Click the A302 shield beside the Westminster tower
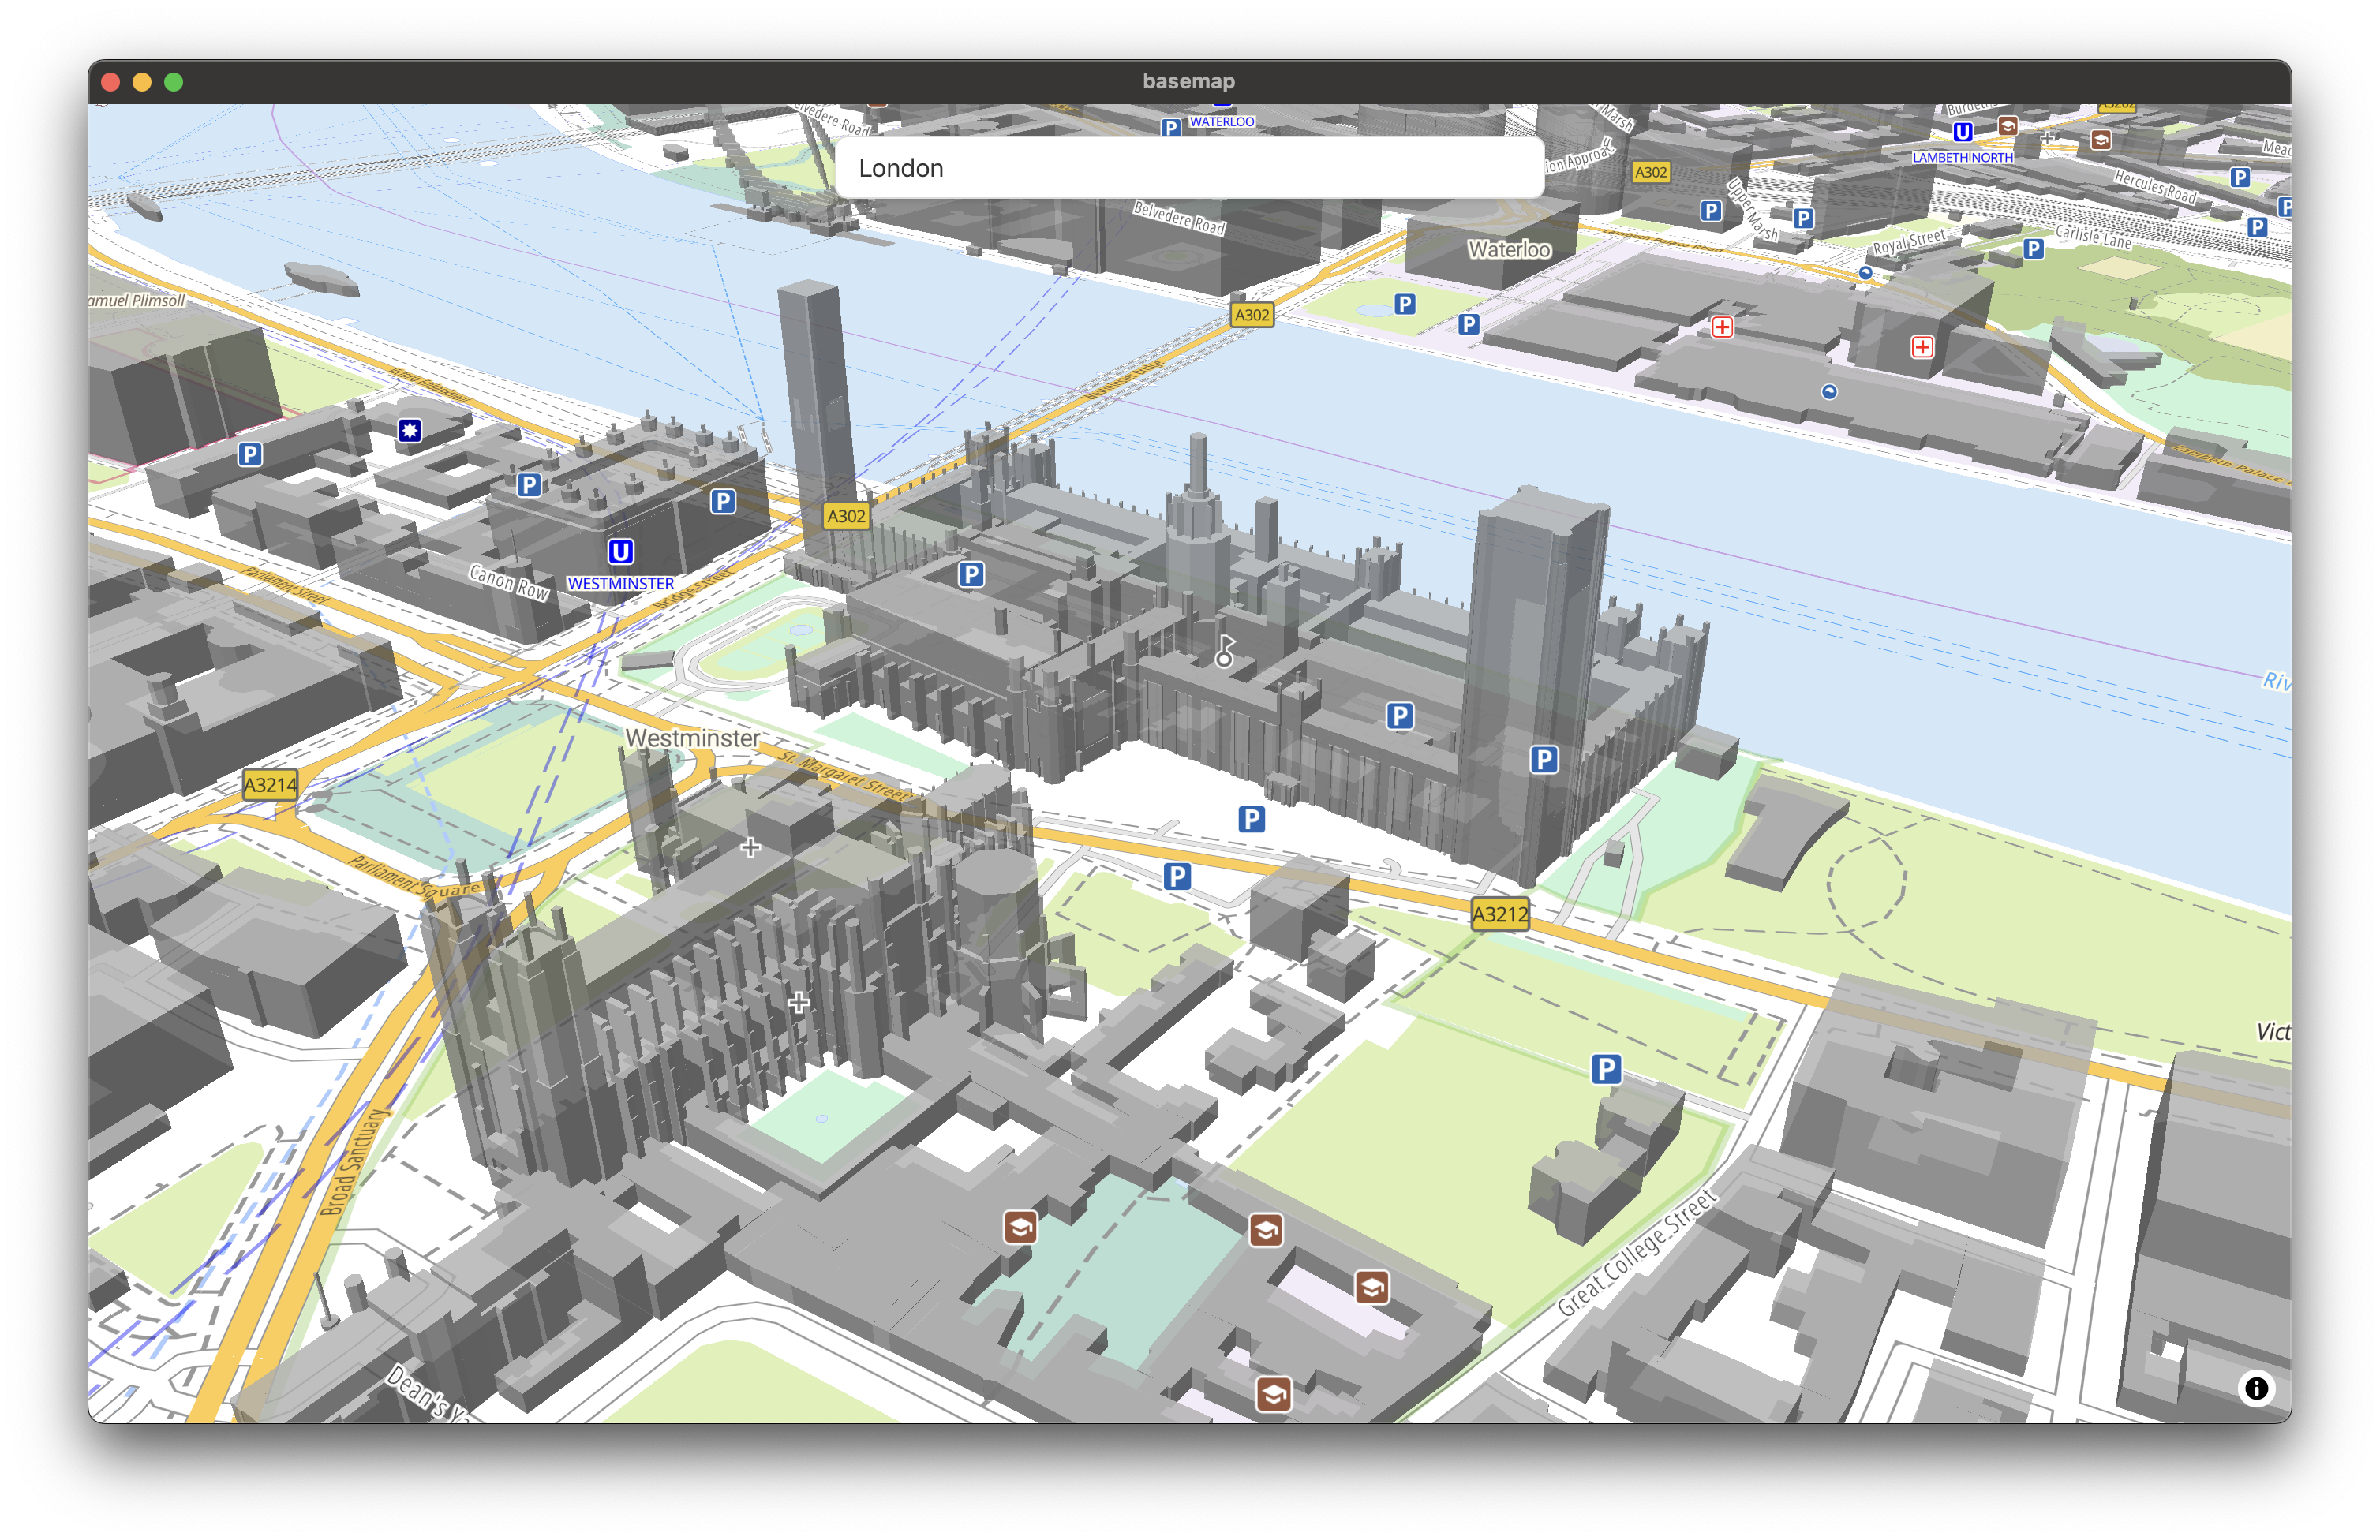Image resolution: width=2380 pixels, height=1540 pixels. [846, 516]
